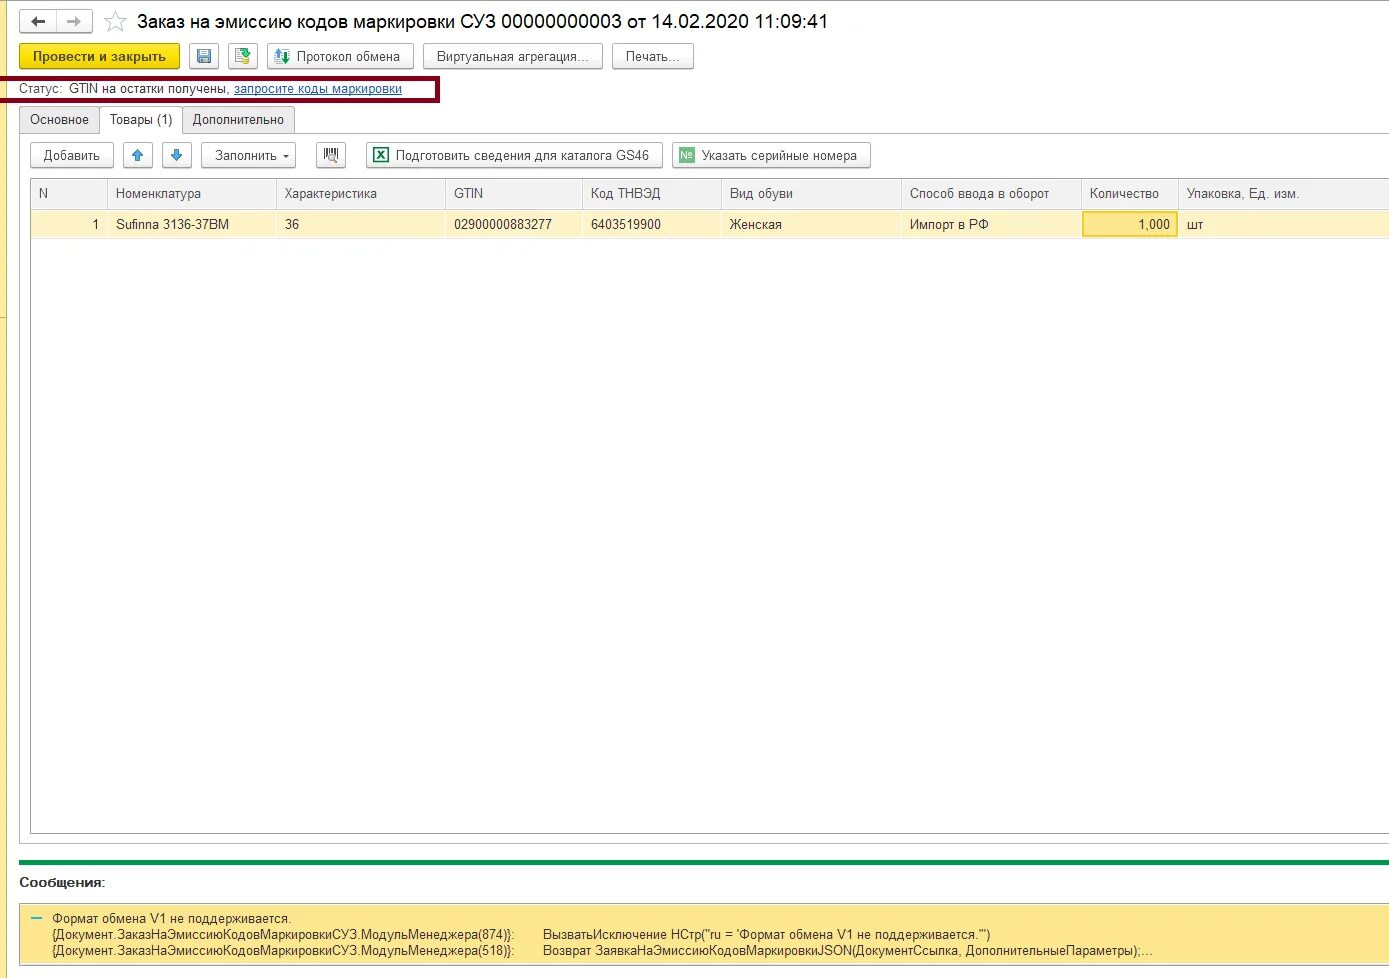Move the row up with blue up arrow

[138, 155]
